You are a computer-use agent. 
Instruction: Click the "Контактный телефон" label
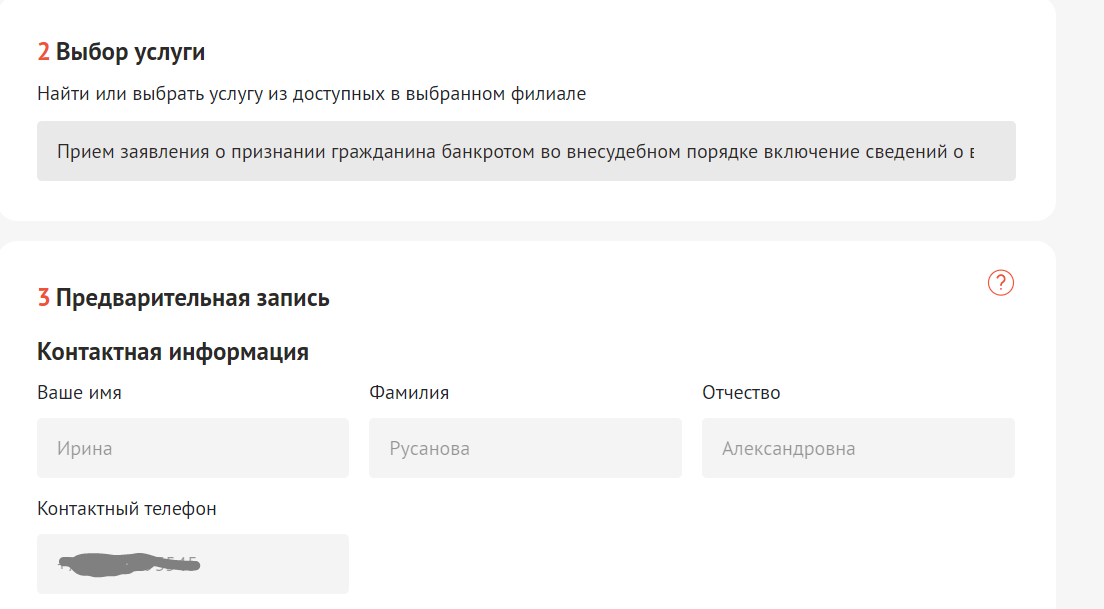point(127,508)
